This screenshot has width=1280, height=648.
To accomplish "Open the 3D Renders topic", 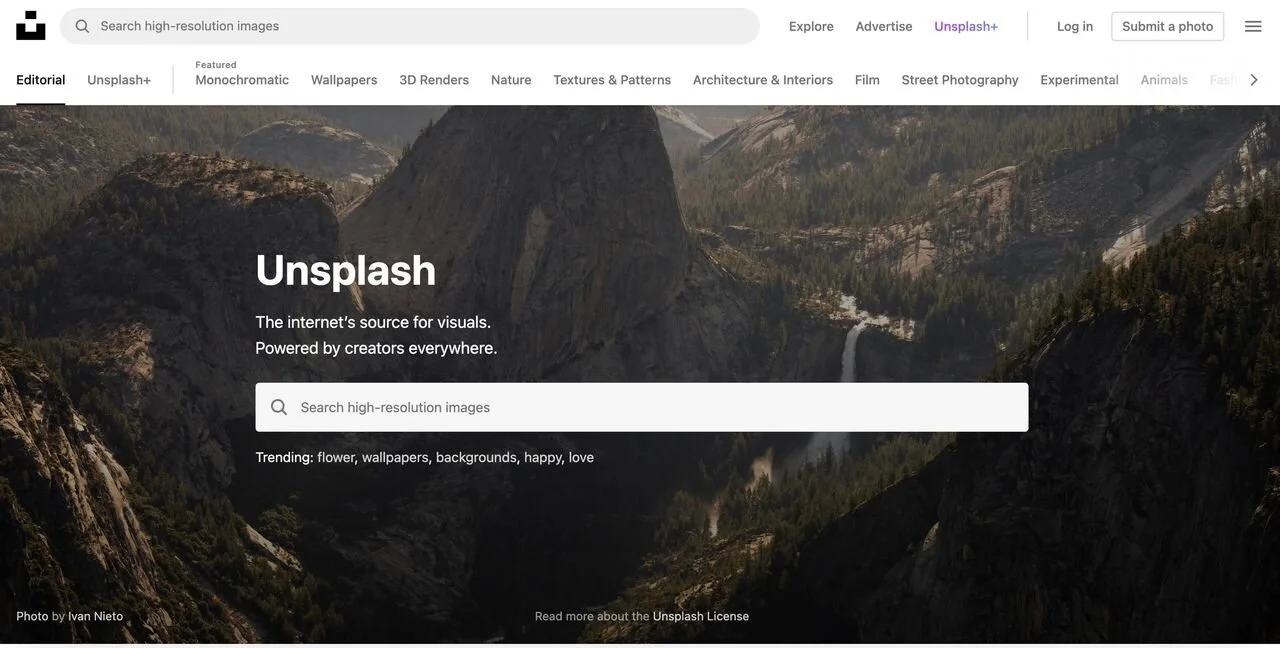I will [434, 80].
